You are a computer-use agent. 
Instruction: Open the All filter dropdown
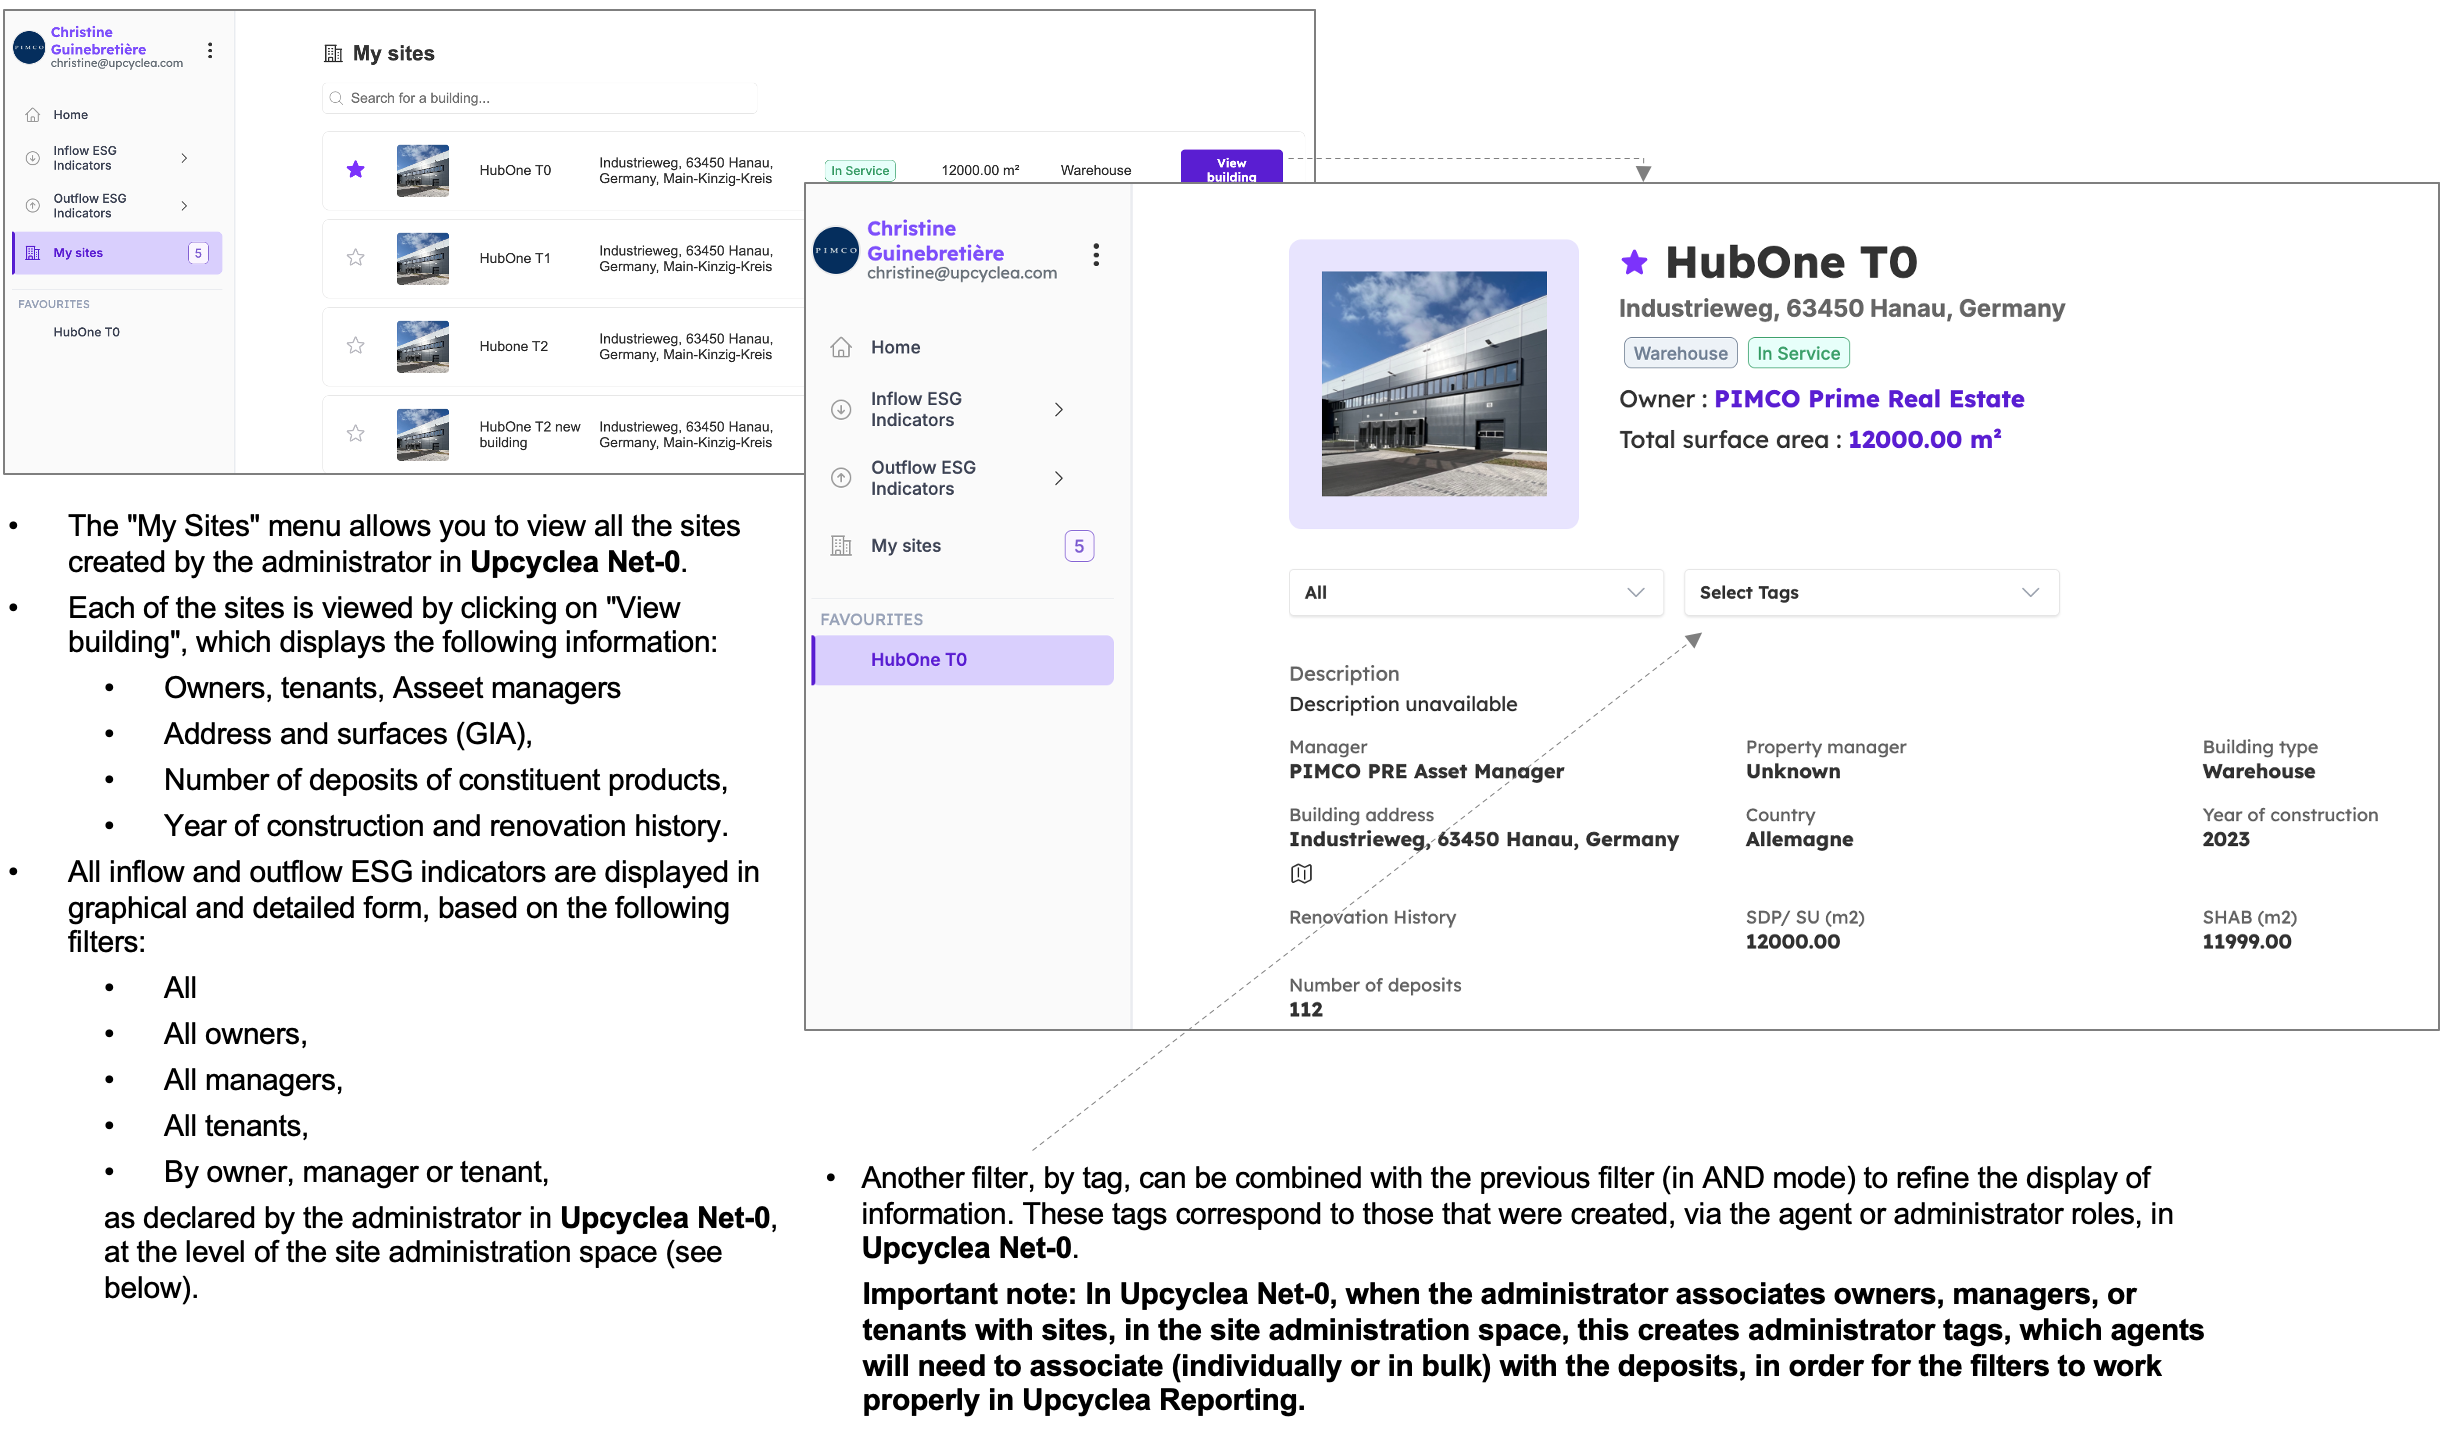coord(1476,593)
